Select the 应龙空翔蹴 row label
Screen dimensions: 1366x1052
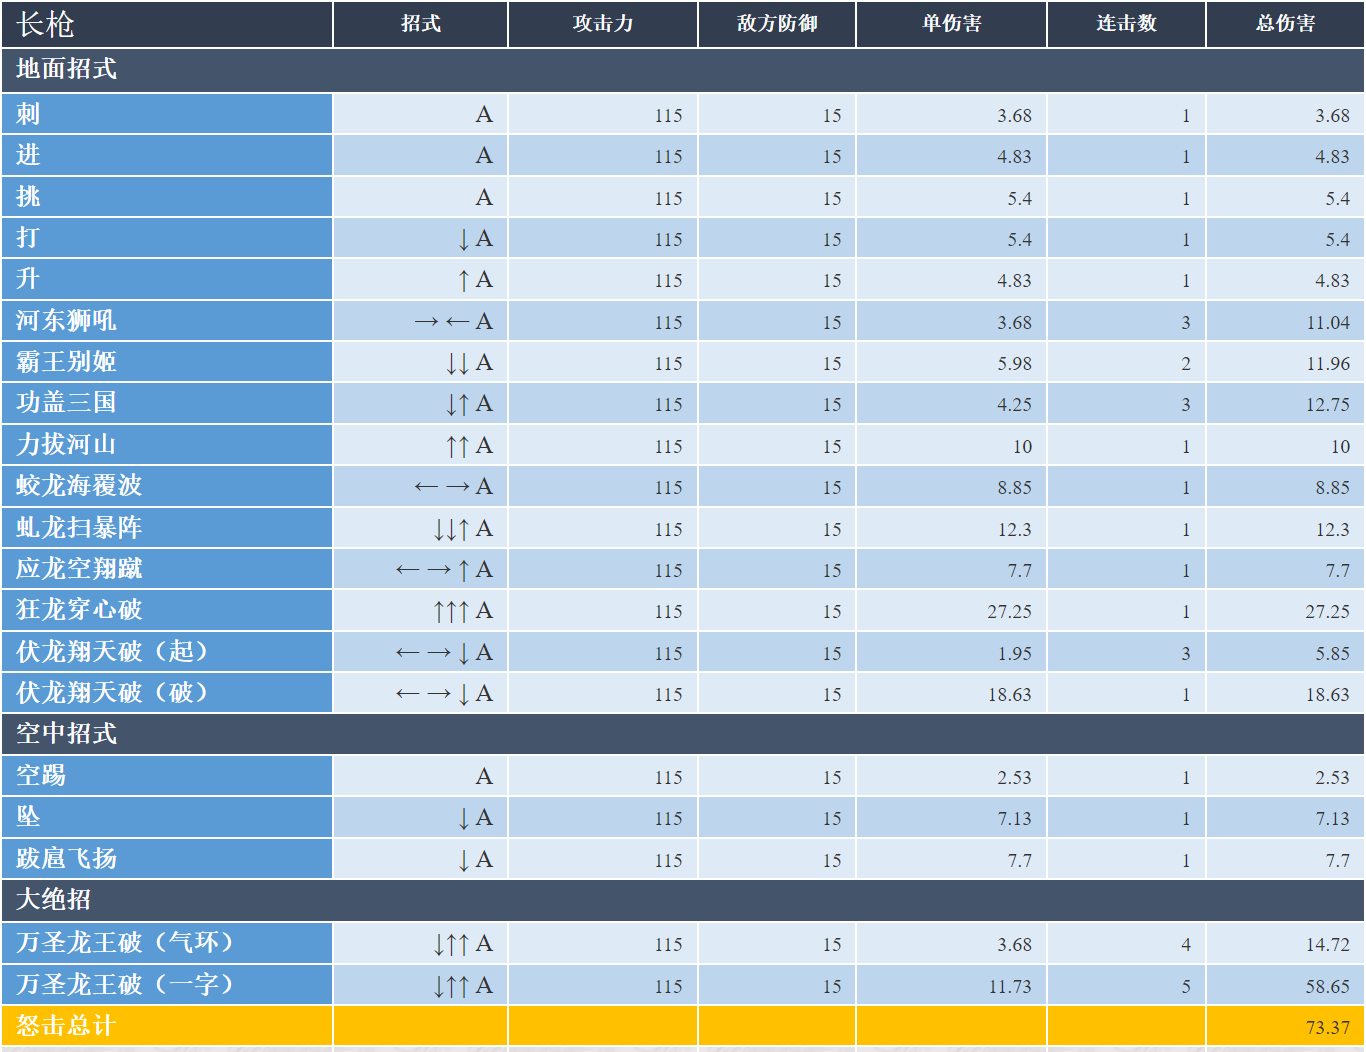pos(167,569)
